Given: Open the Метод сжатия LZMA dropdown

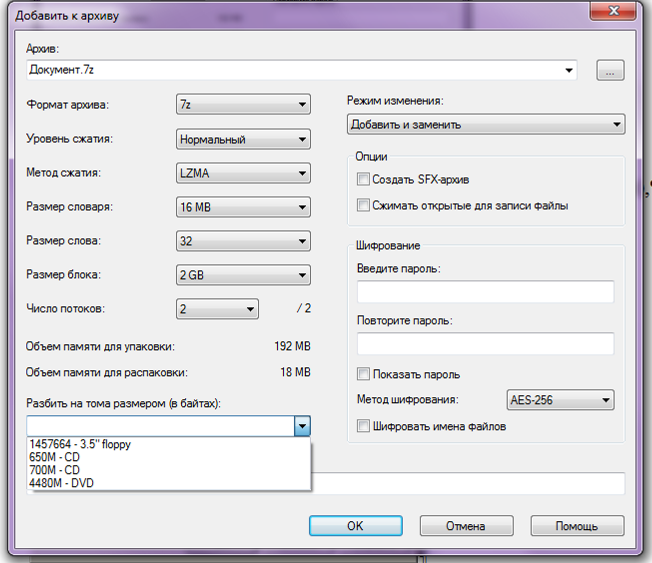Looking at the screenshot, I should 243,173.
